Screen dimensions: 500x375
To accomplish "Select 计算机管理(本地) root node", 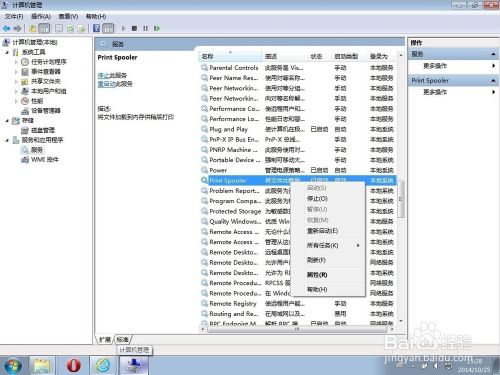I will pyautogui.click(x=35, y=42).
